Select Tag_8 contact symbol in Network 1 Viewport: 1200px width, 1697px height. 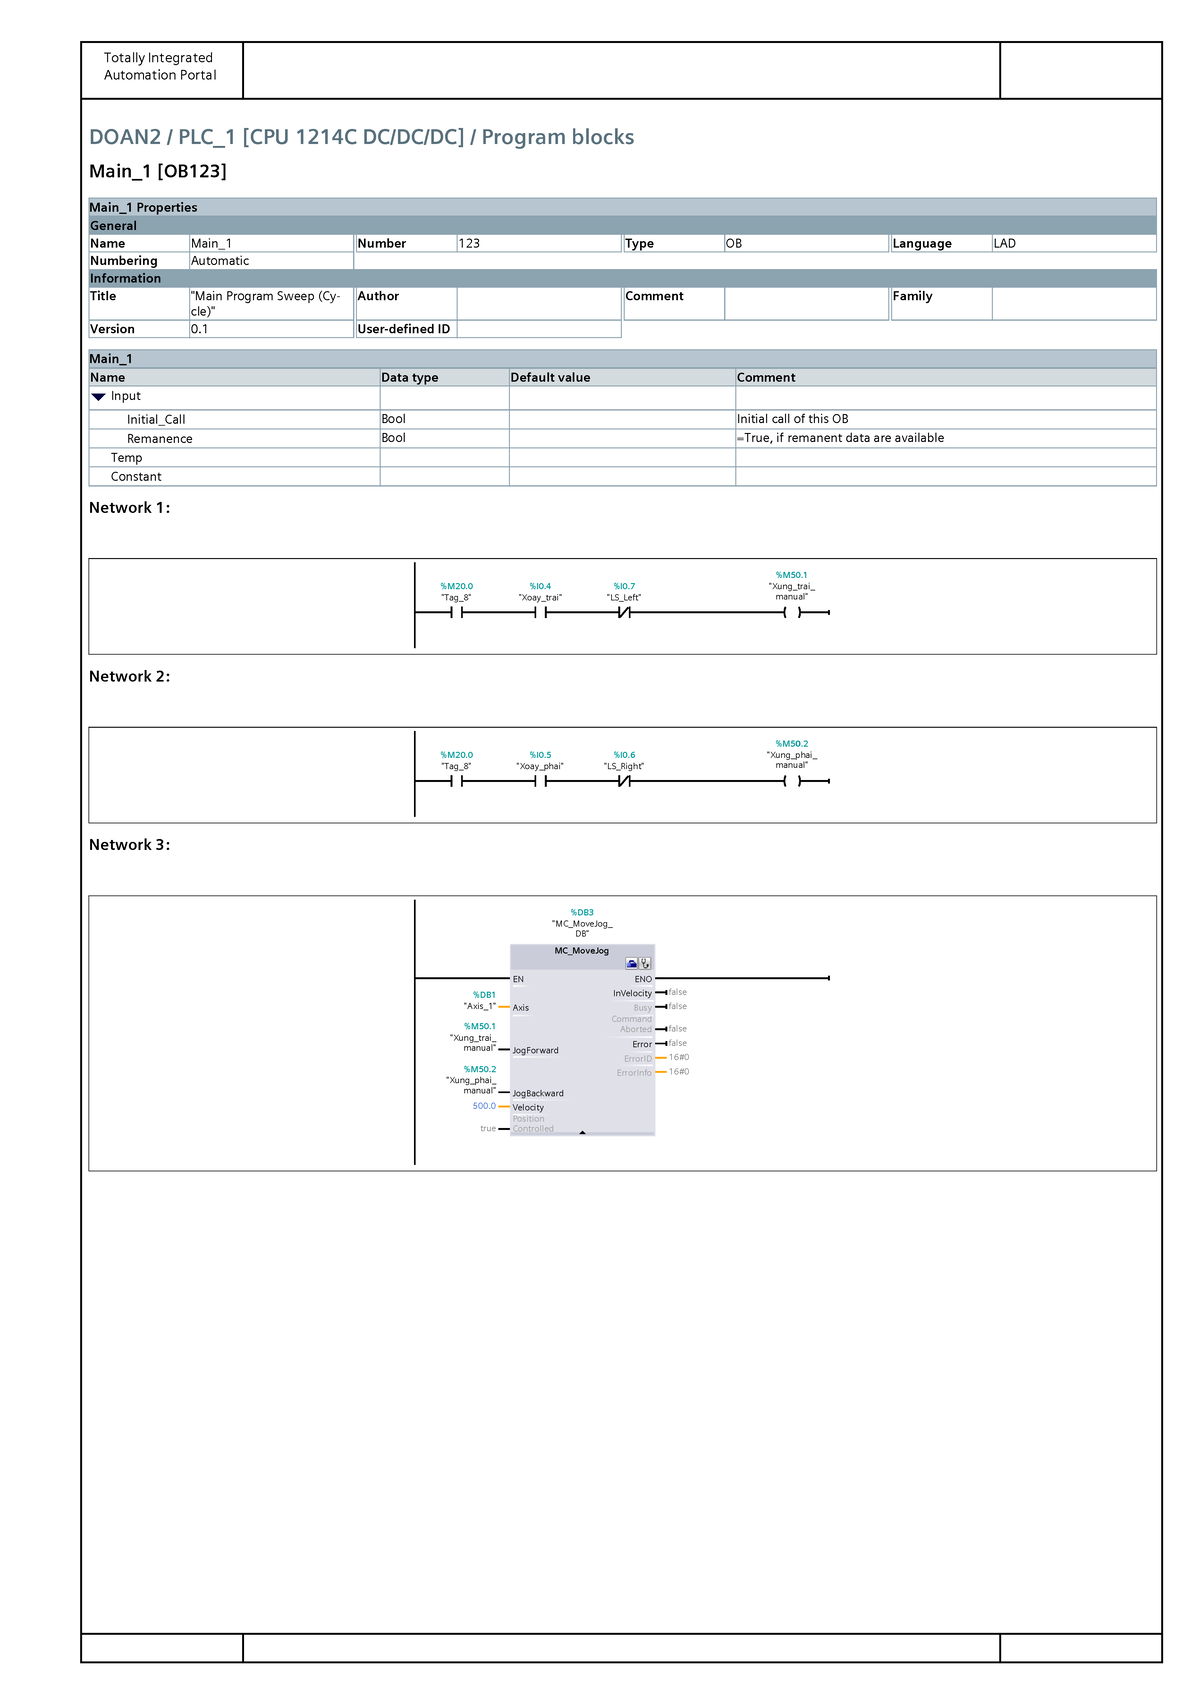pos(457,612)
